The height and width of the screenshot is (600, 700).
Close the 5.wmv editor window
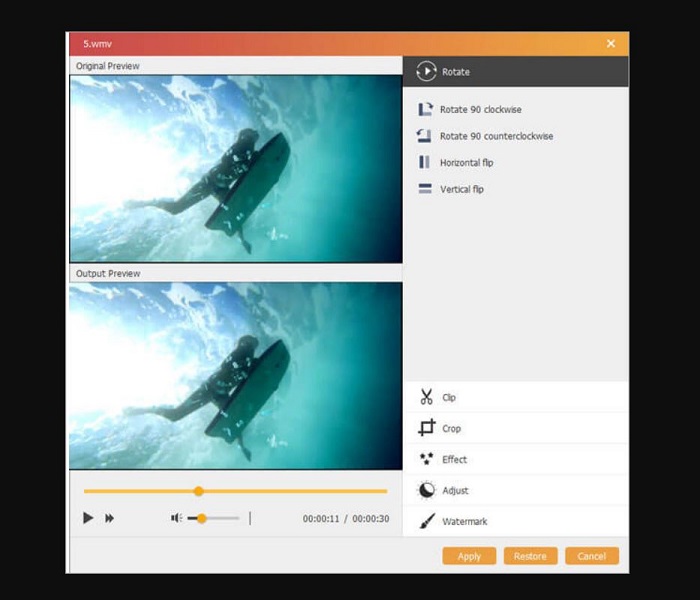point(611,43)
